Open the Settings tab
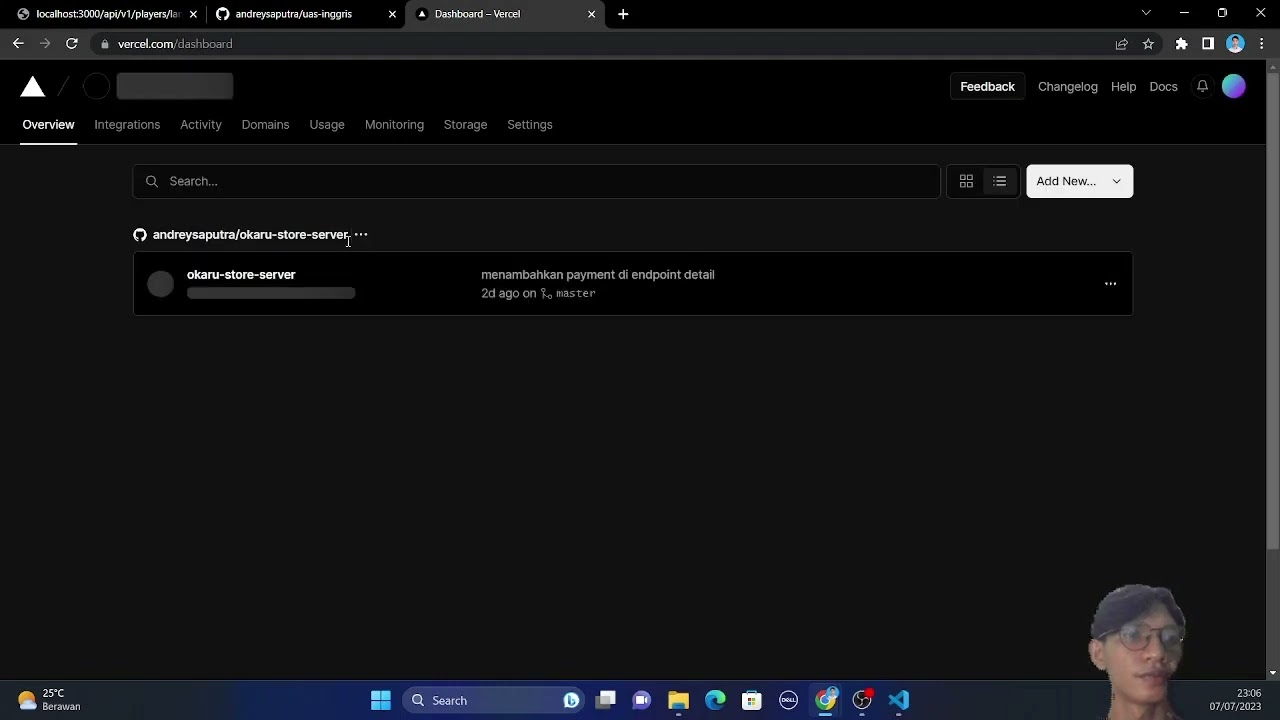Viewport: 1280px width, 720px height. [x=530, y=125]
